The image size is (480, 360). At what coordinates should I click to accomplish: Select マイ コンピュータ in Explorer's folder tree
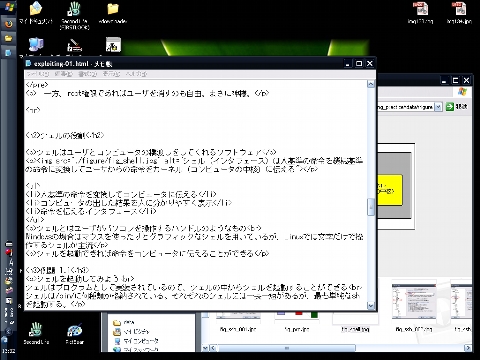[136, 341]
